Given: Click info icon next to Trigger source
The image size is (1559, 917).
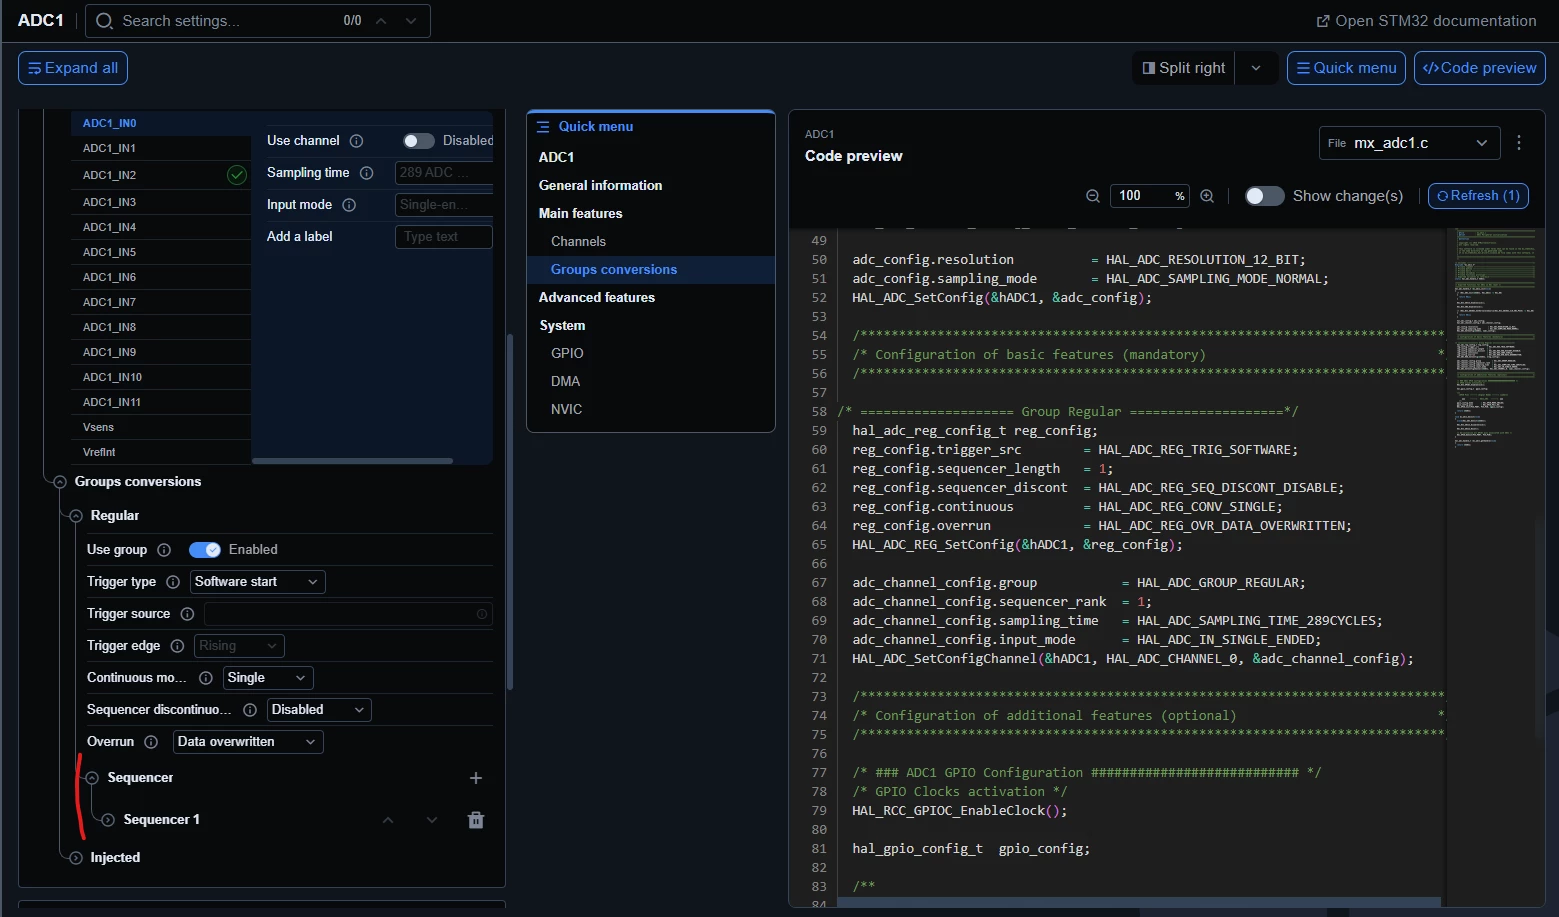Looking at the screenshot, I should tap(187, 614).
